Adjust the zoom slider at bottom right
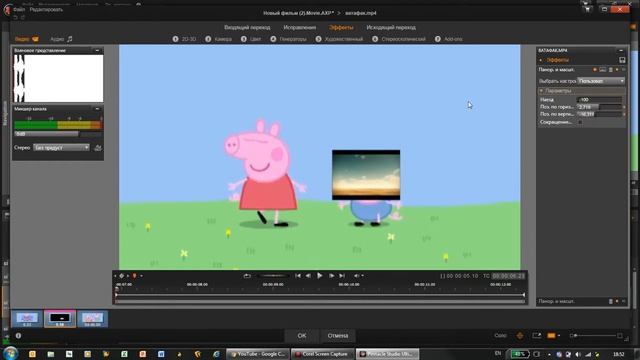The image size is (640, 360). (x=597, y=336)
